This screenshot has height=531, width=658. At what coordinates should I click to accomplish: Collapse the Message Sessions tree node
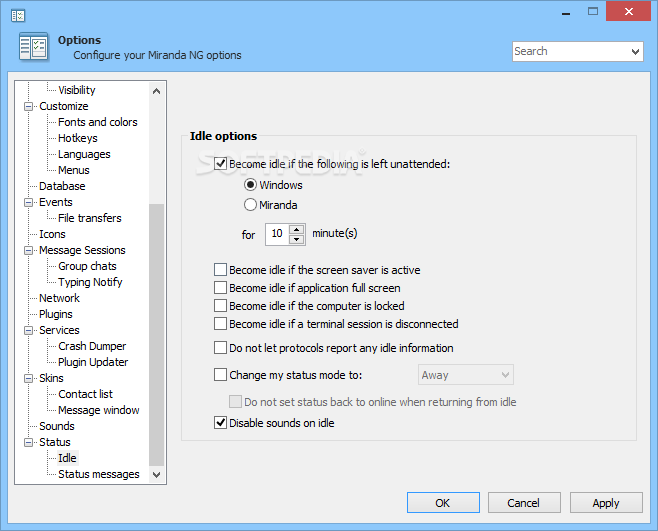point(28,250)
